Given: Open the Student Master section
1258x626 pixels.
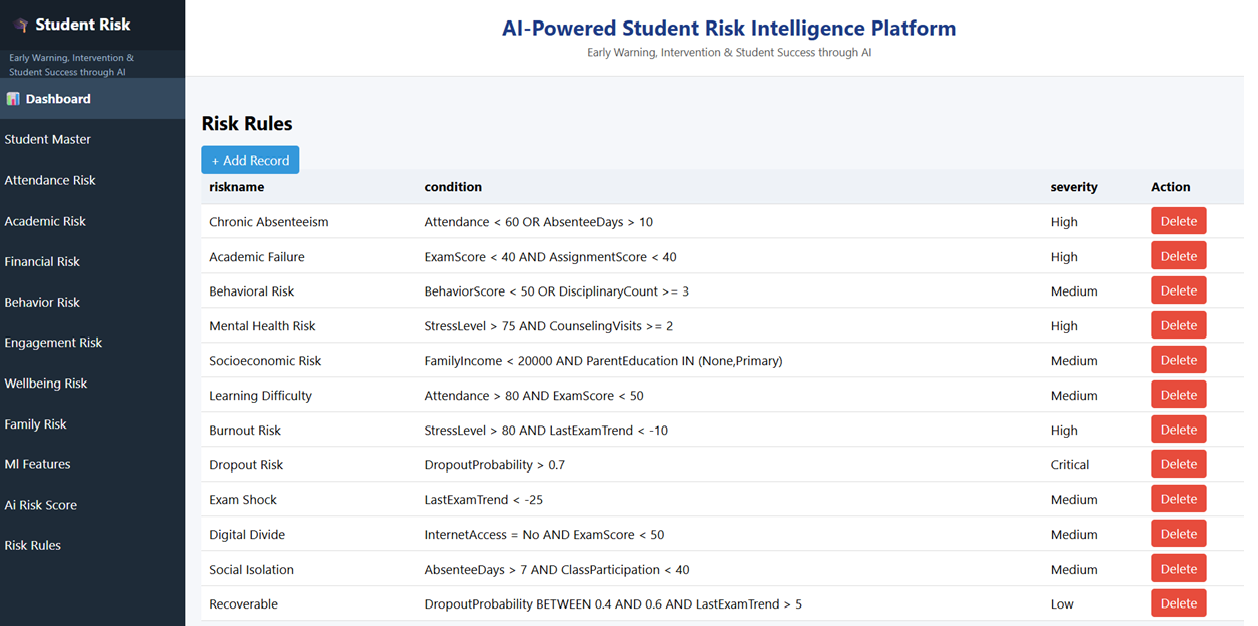Looking at the screenshot, I should pyautogui.click(x=48, y=139).
